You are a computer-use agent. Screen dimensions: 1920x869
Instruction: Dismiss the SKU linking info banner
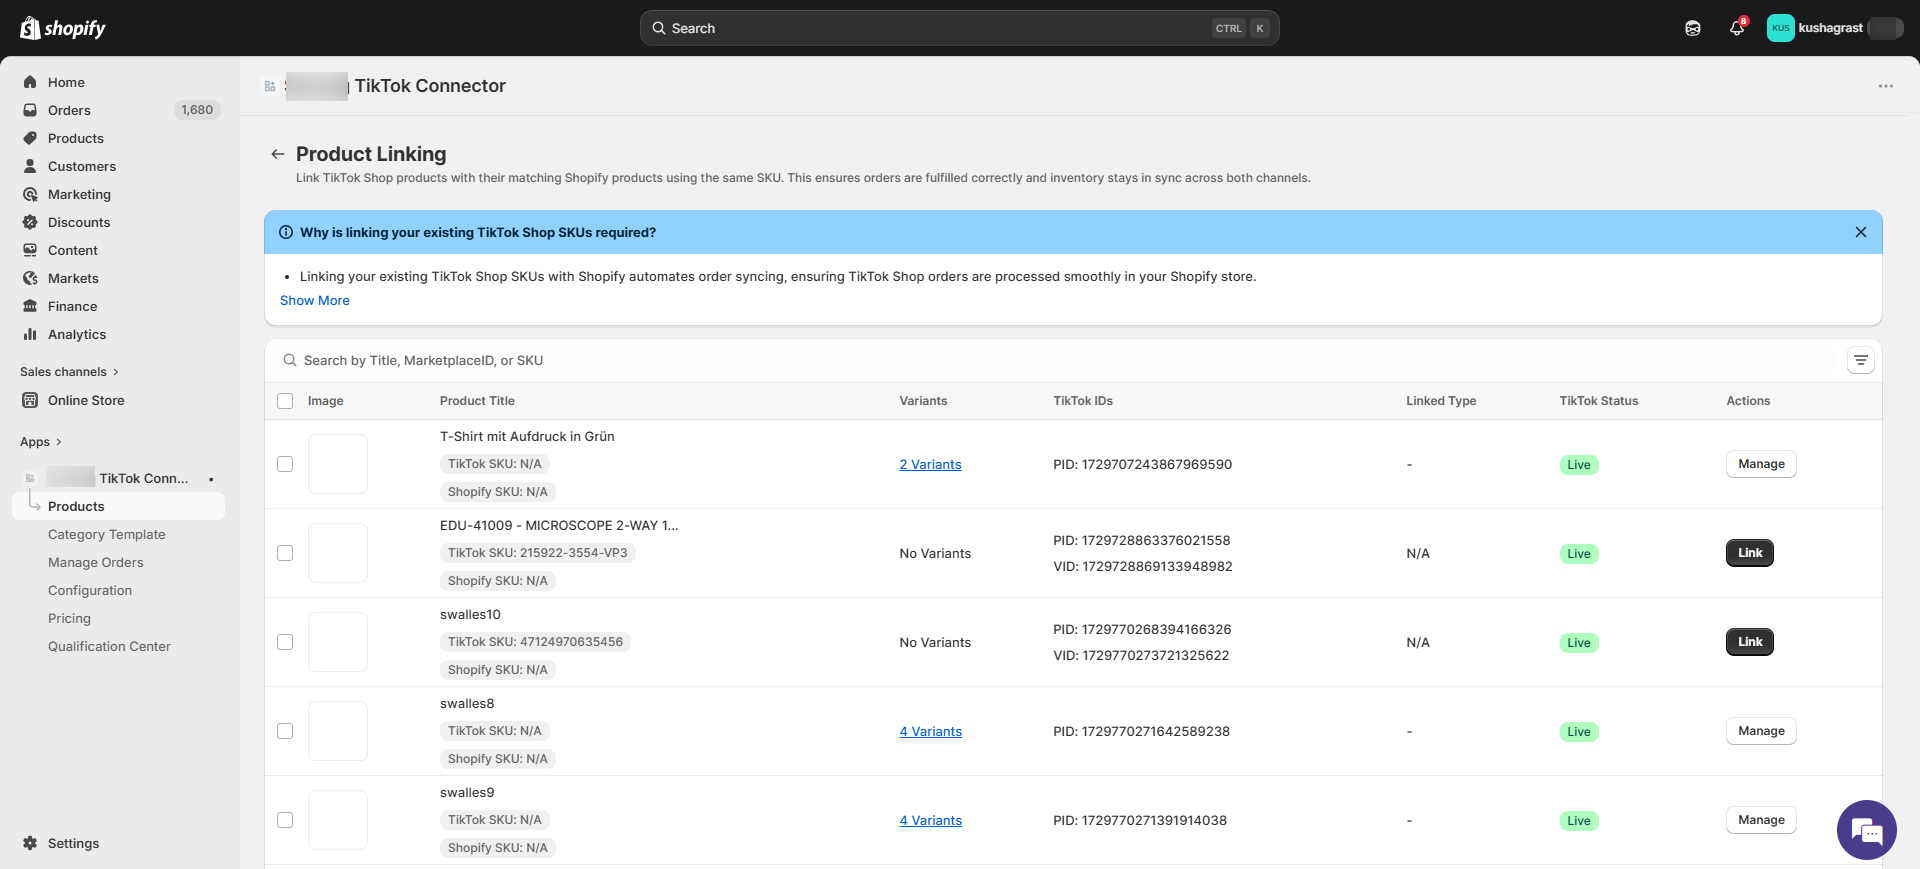(x=1860, y=232)
